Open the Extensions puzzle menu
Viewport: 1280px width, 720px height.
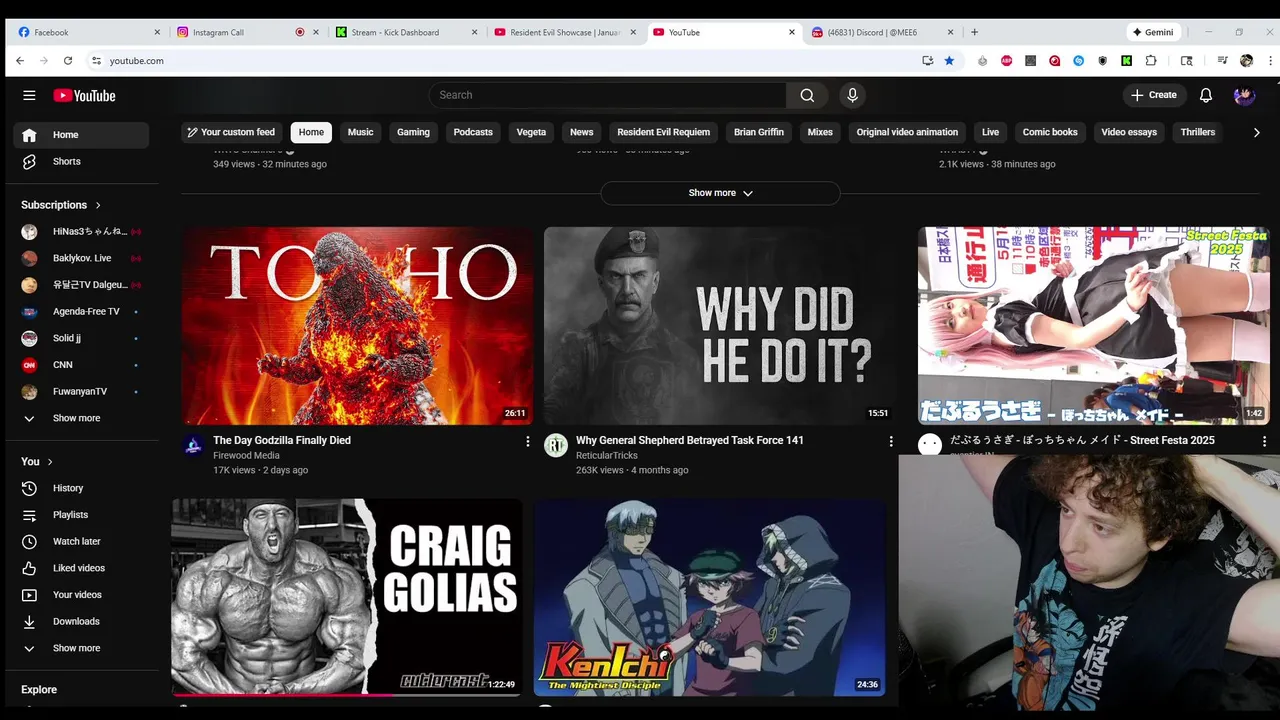(x=1151, y=61)
